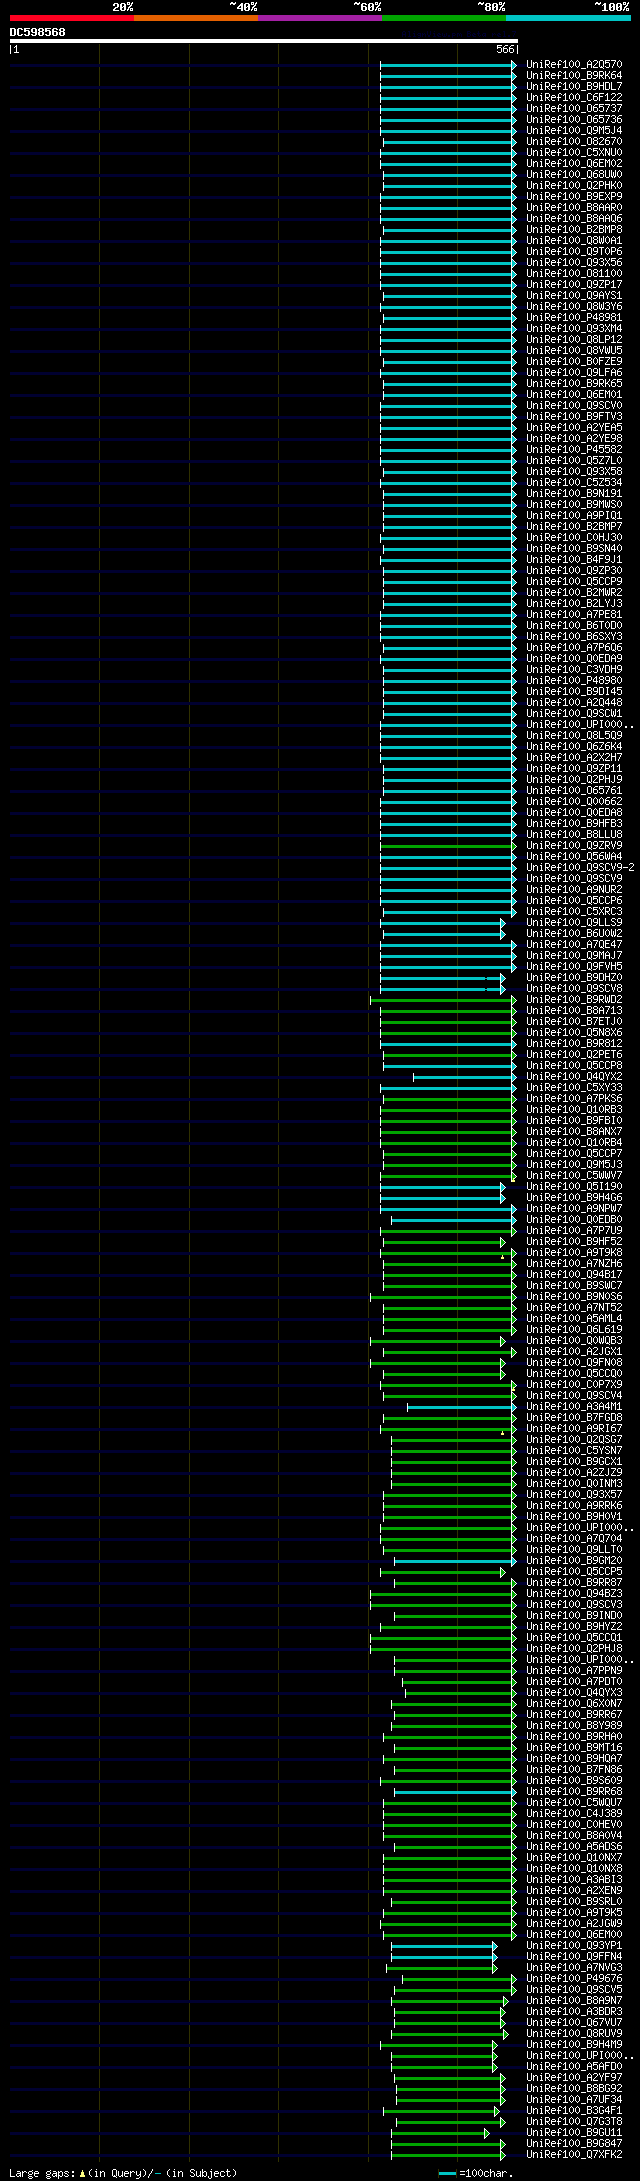The width and height of the screenshot is (640, 2181).
Task: Click the query end position 566
Action: [x=505, y=49]
